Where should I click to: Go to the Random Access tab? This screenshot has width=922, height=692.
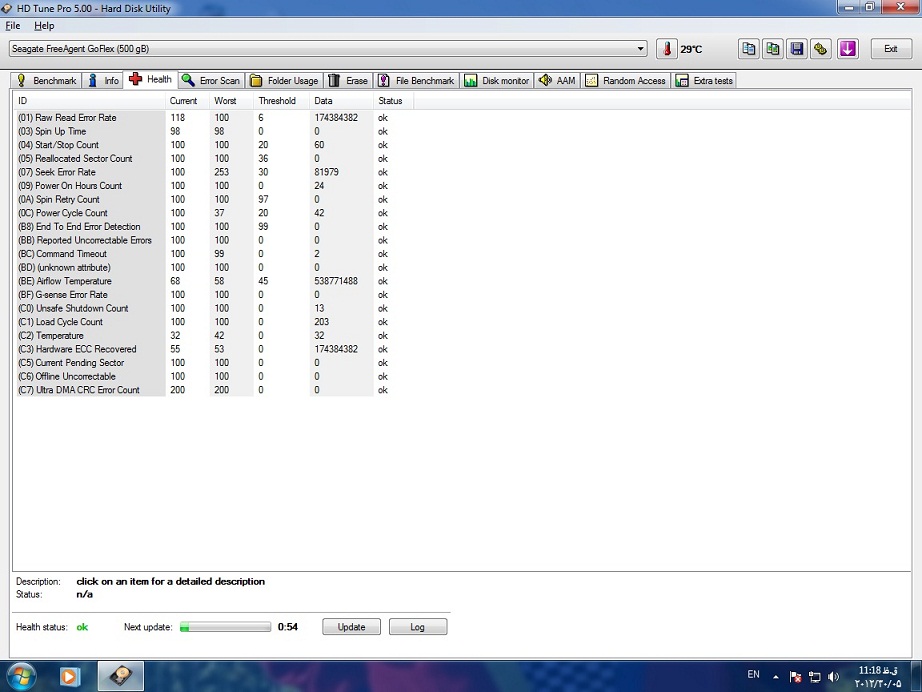626,81
